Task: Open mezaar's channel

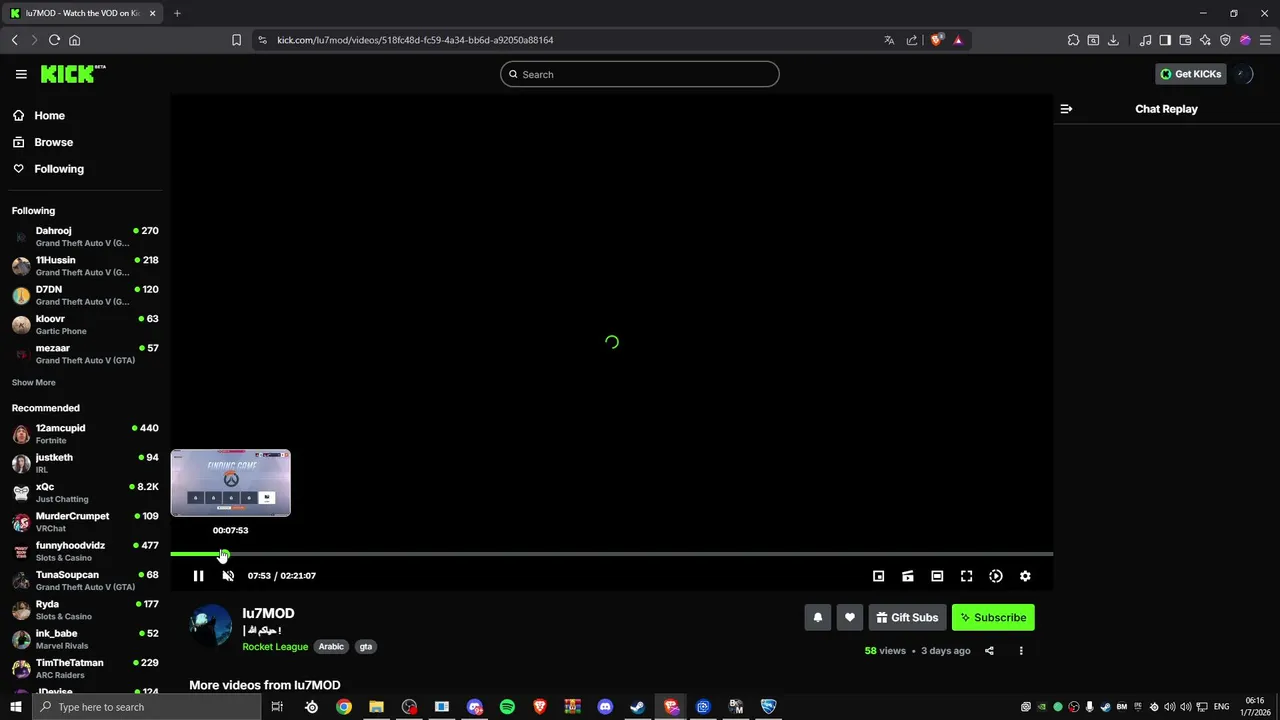Action: (84, 354)
